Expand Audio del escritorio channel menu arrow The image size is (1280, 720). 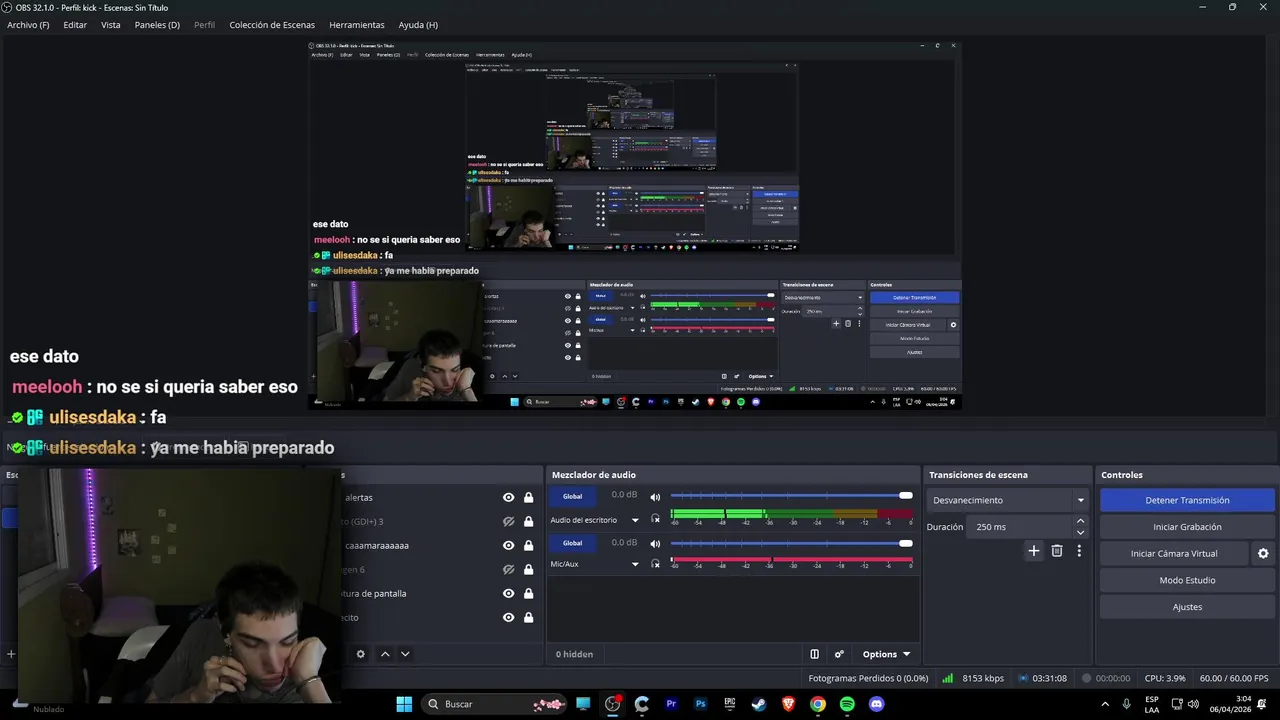pyautogui.click(x=634, y=520)
